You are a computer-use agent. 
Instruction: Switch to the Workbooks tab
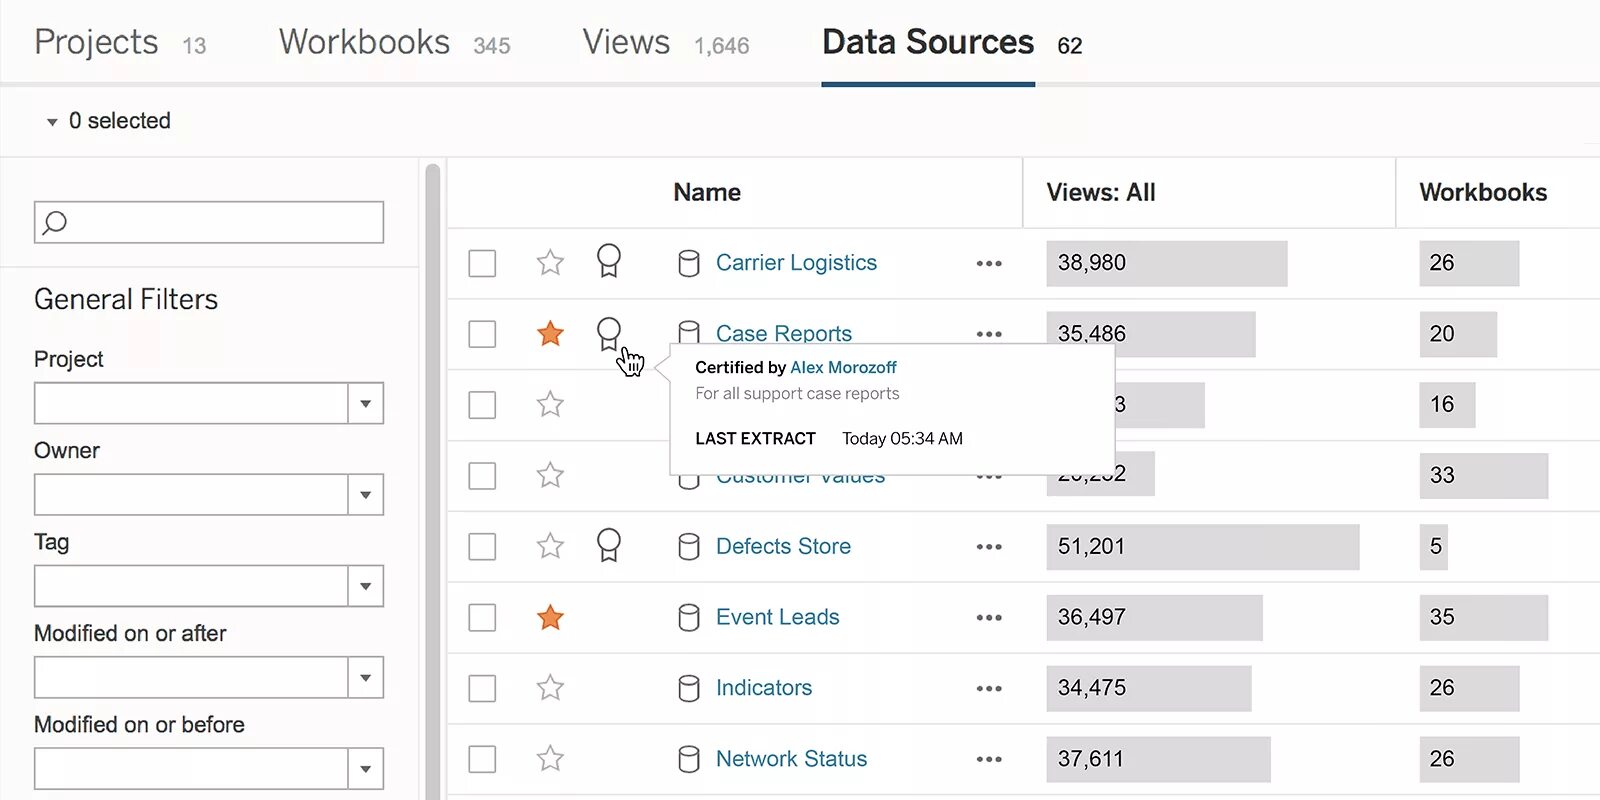click(x=364, y=43)
